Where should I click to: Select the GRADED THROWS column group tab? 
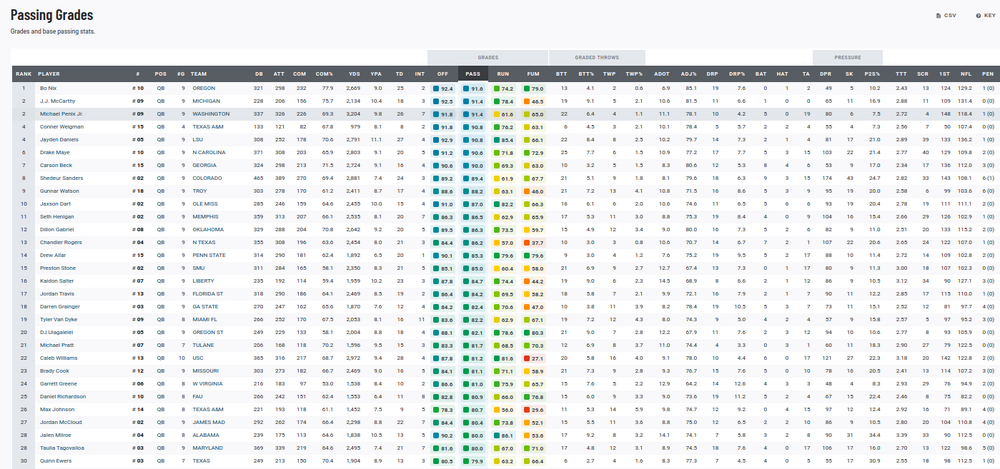point(597,58)
